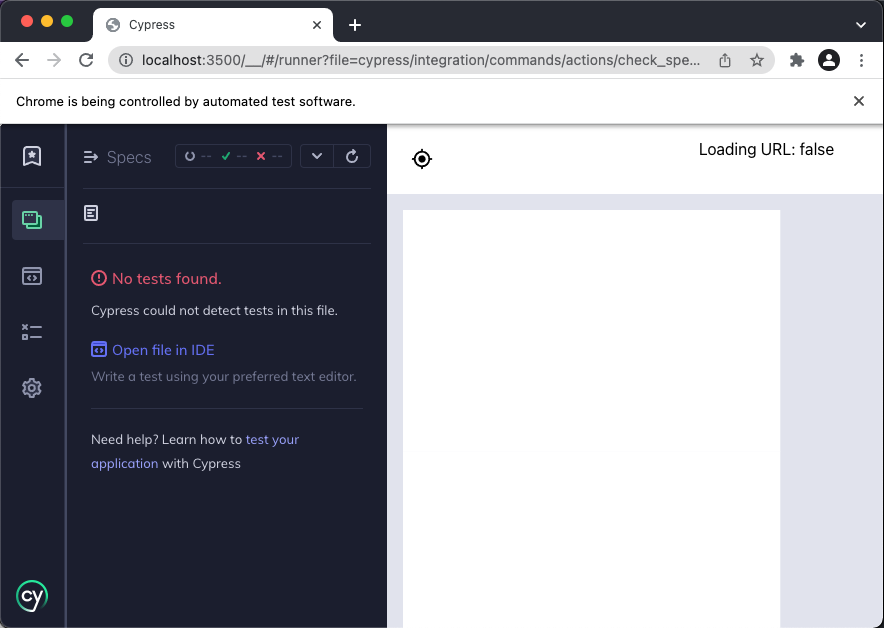
Task: Open the reporter options chevron dropdown
Action: 317,156
